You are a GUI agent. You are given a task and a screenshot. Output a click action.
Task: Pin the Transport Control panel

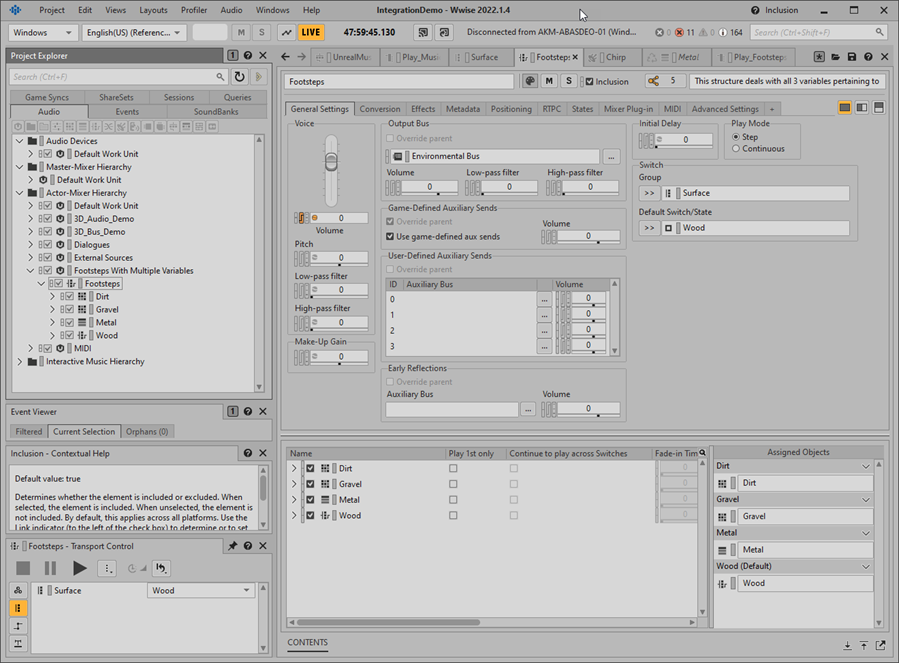[232, 546]
